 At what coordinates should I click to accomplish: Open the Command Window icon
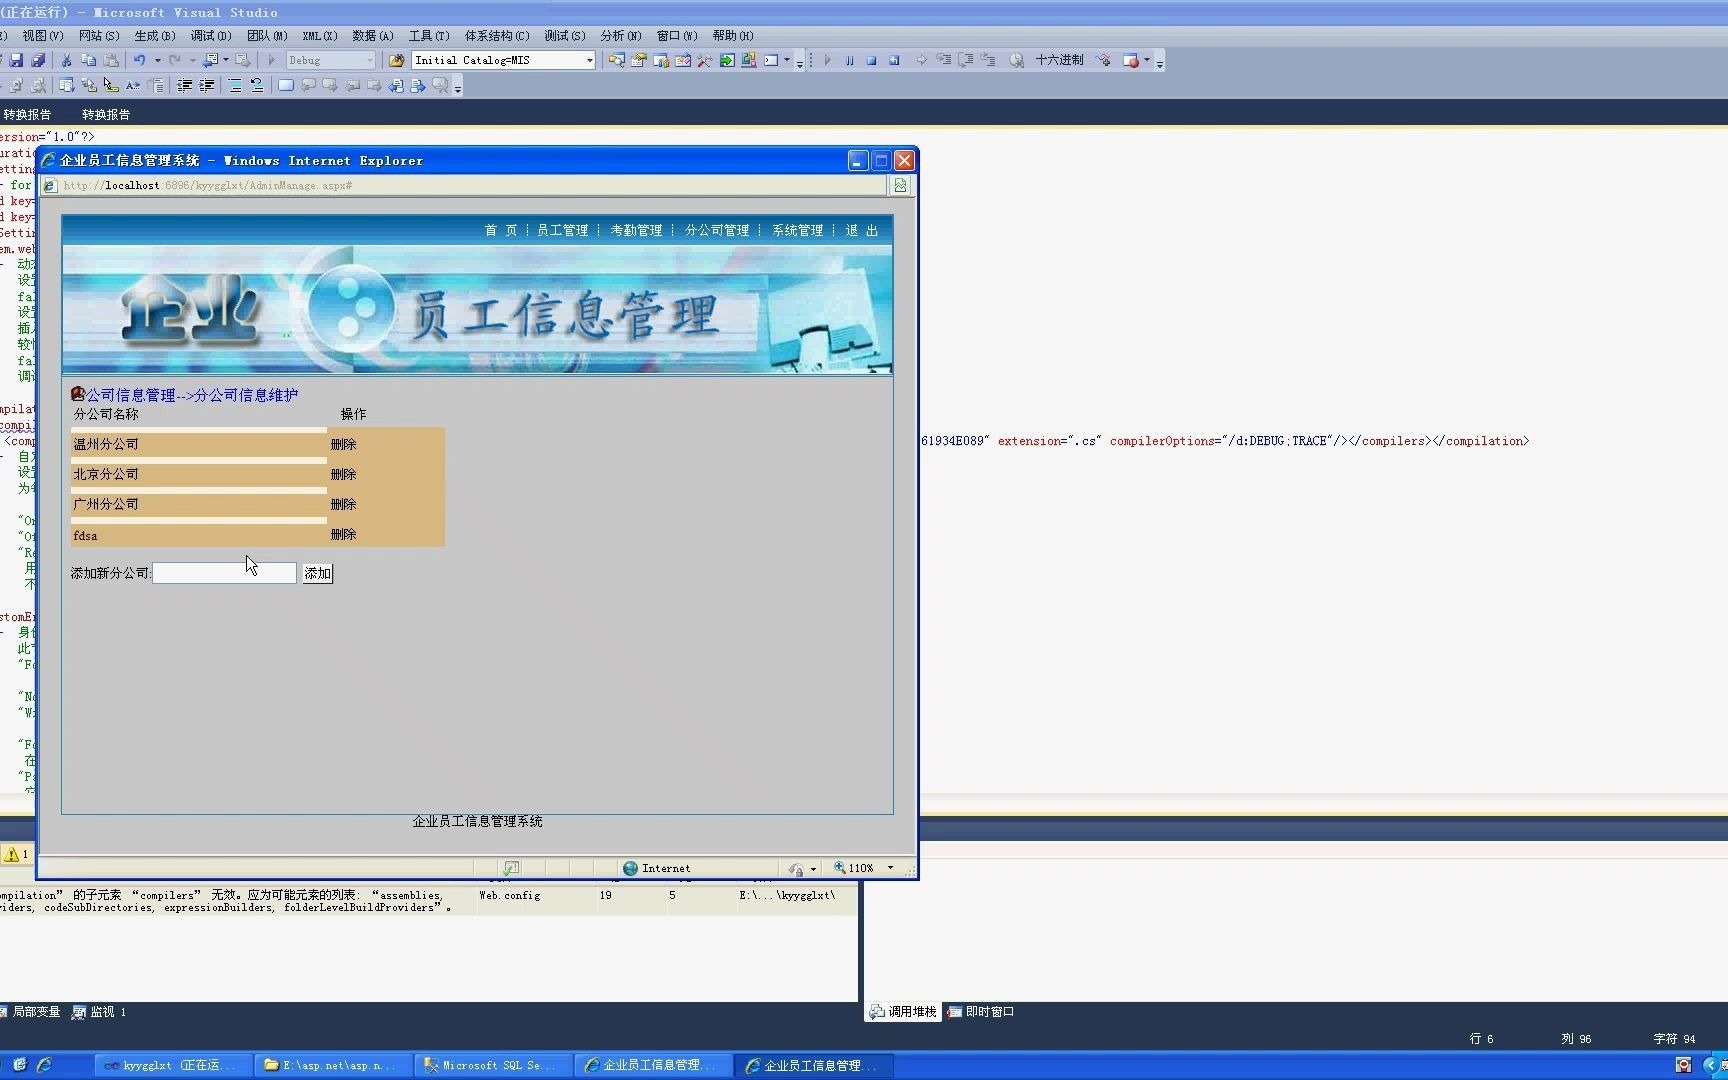pos(771,60)
